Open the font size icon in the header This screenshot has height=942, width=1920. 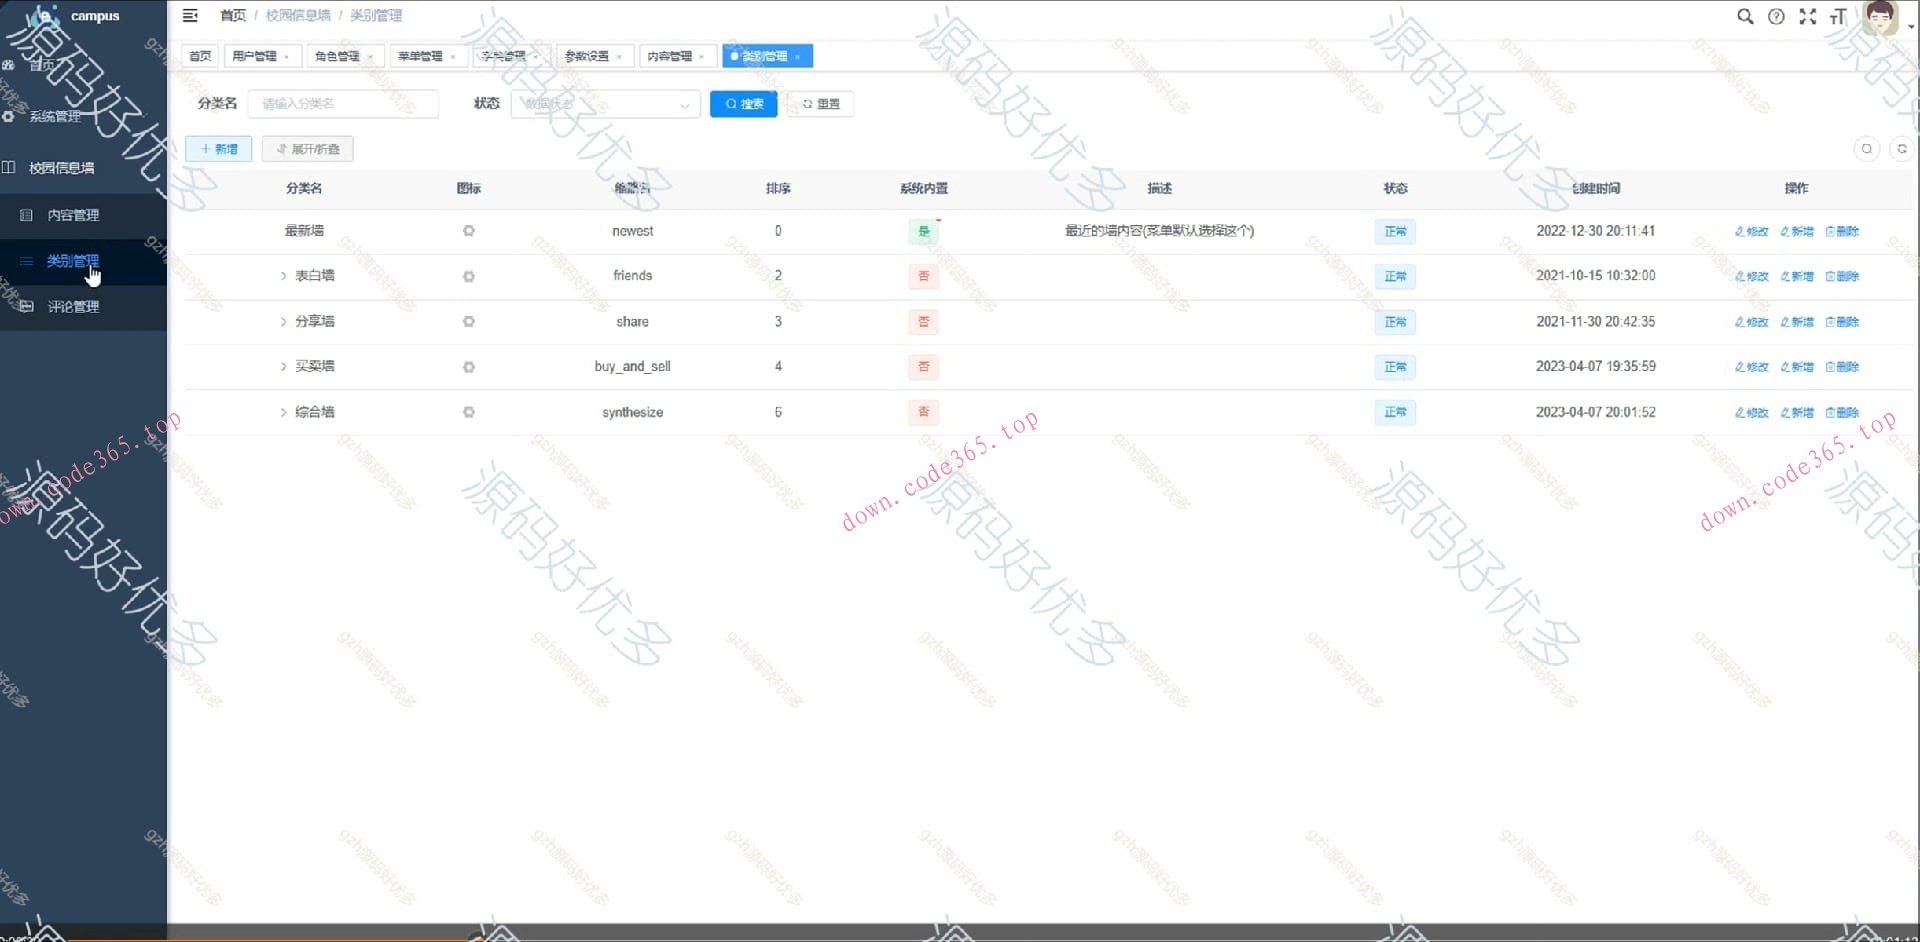[x=1838, y=16]
